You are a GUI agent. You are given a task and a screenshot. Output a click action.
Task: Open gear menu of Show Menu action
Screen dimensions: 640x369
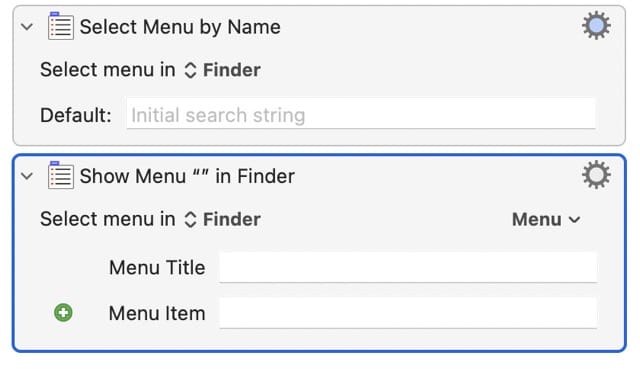click(x=596, y=175)
